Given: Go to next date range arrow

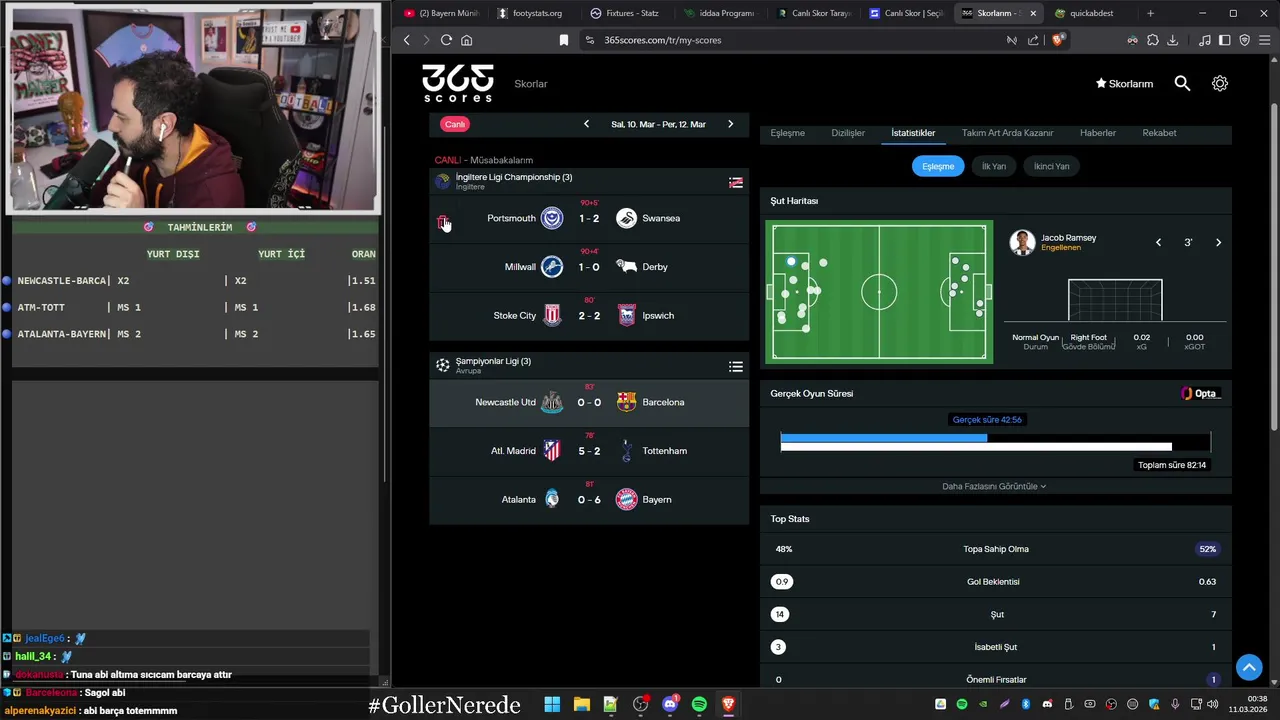Looking at the screenshot, I should point(730,124).
